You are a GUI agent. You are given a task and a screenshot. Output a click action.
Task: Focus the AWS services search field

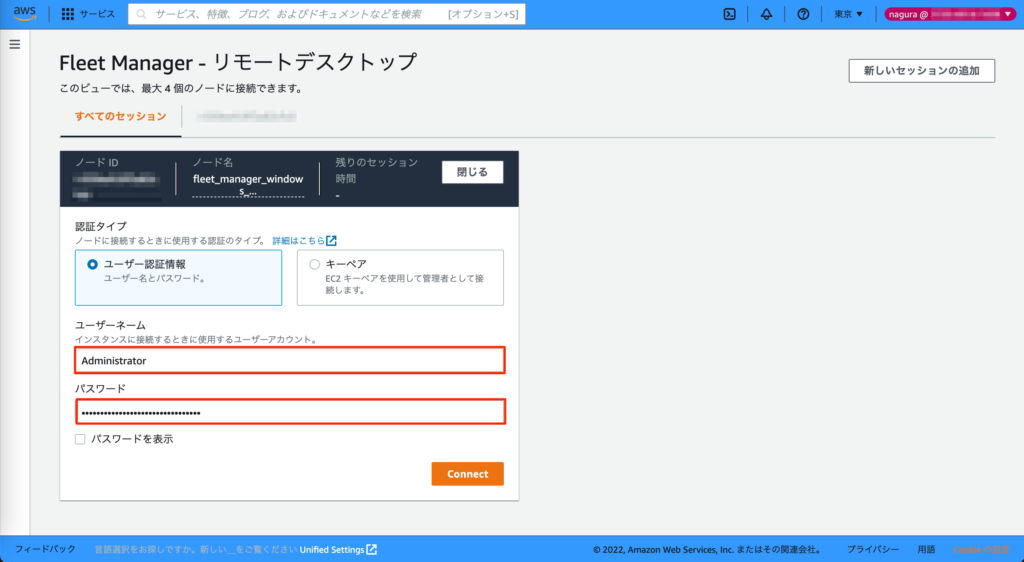[x=327, y=14]
